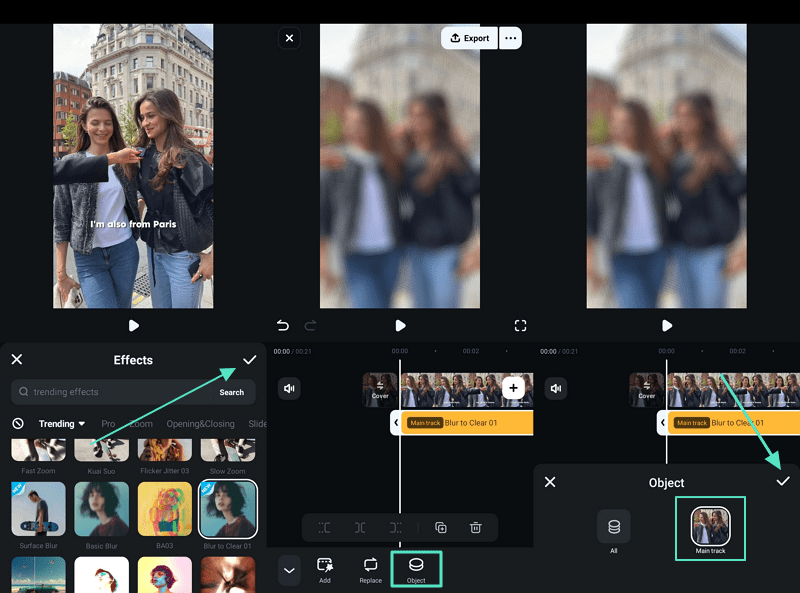Duplicate the effect using the copy icon
Viewport: 800px width, 593px height.
(x=441, y=527)
